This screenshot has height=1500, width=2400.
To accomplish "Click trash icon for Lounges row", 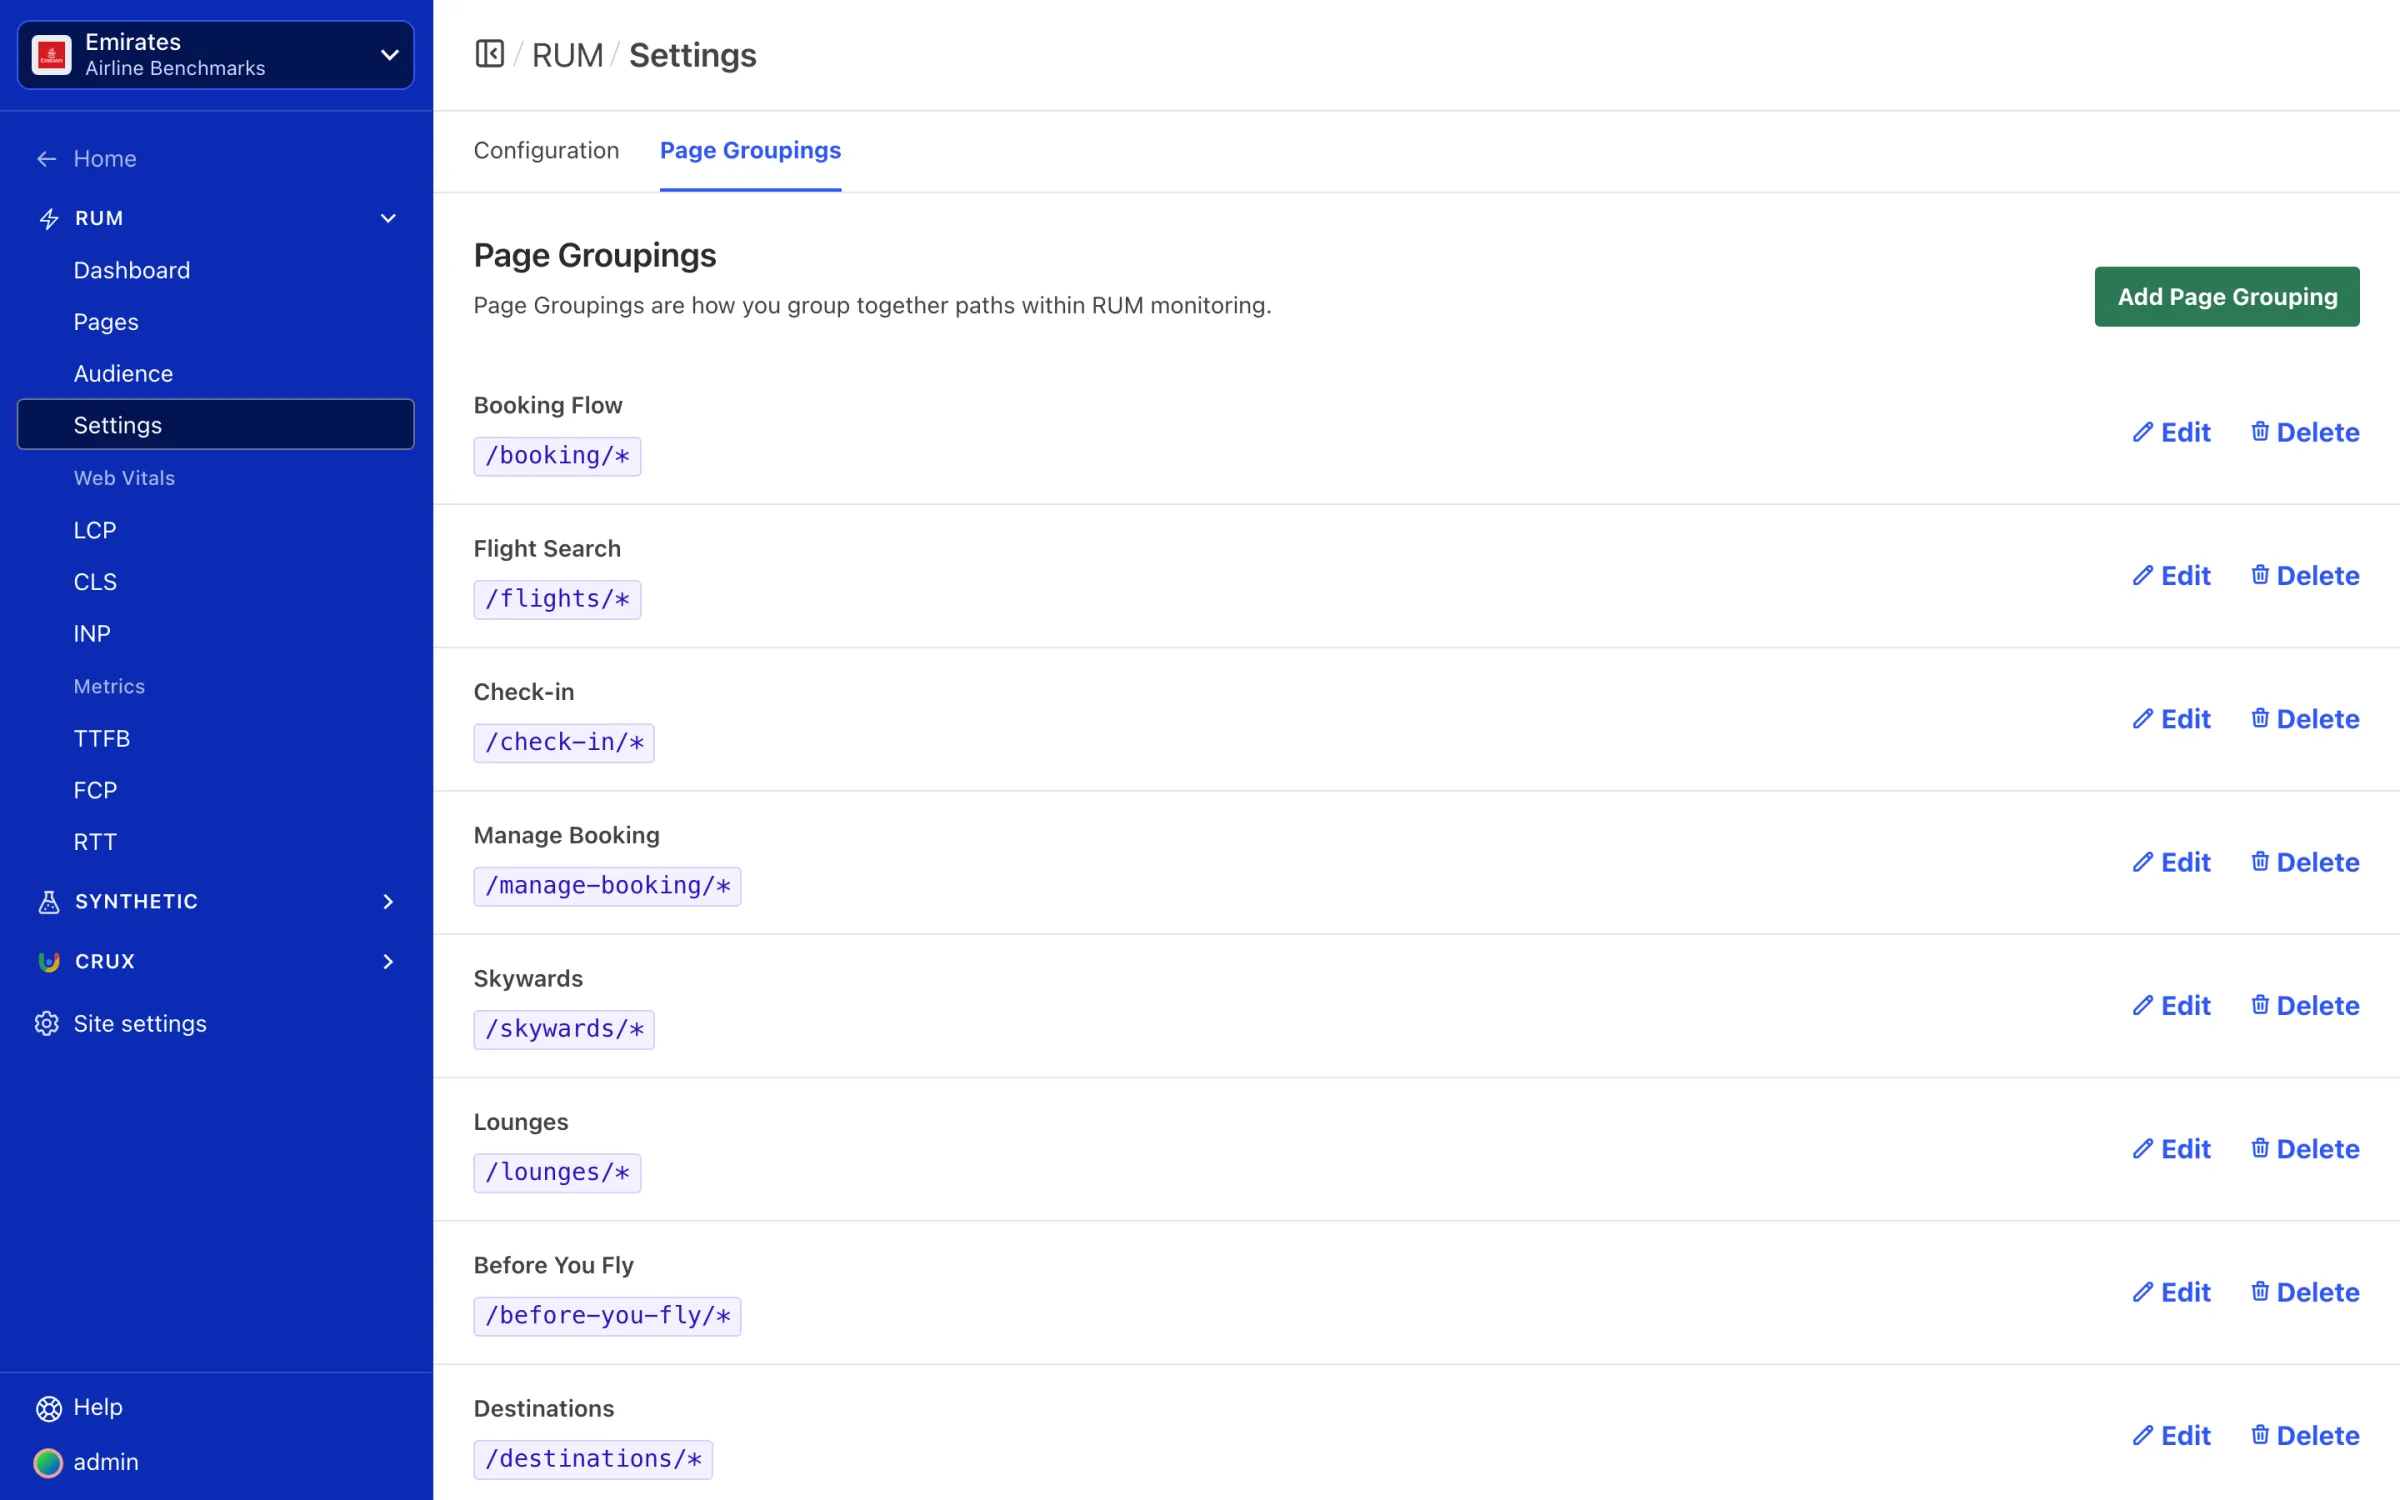I will click(x=2260, y=1148).
